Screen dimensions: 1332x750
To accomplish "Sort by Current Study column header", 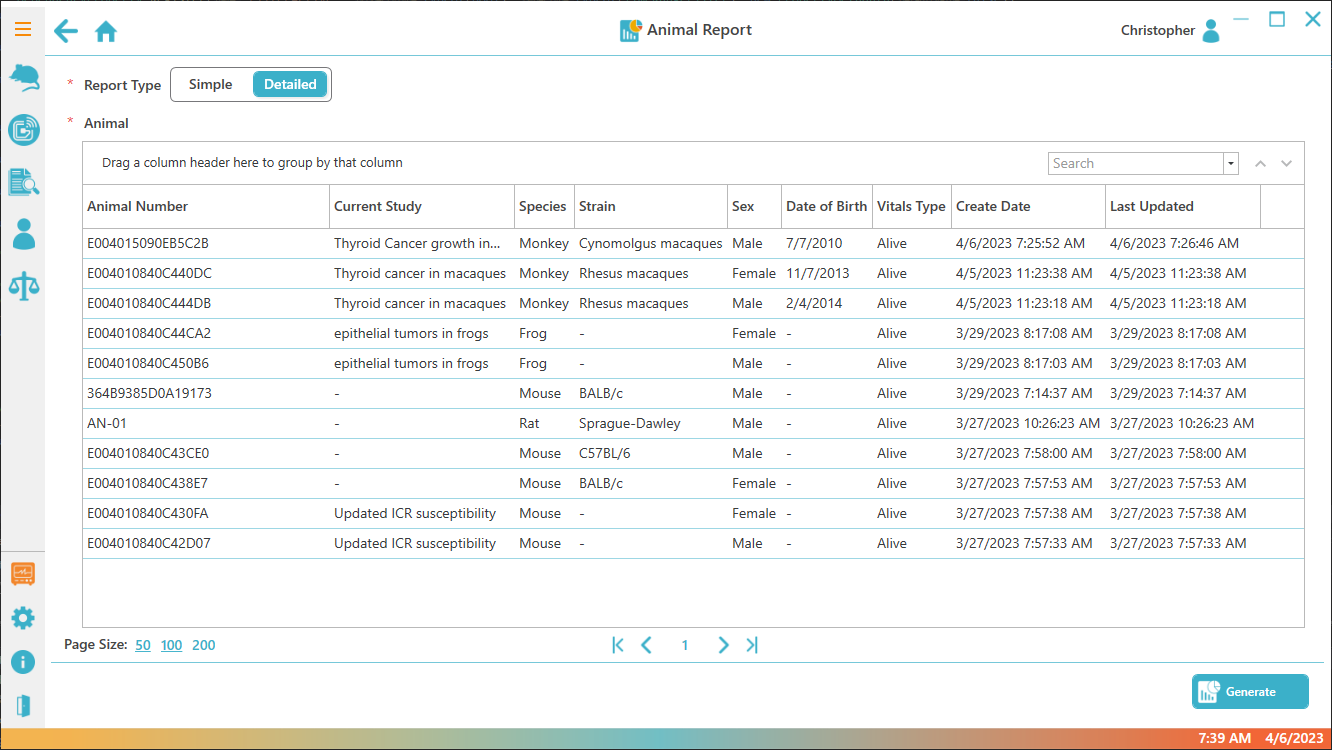I will point(422,207).
